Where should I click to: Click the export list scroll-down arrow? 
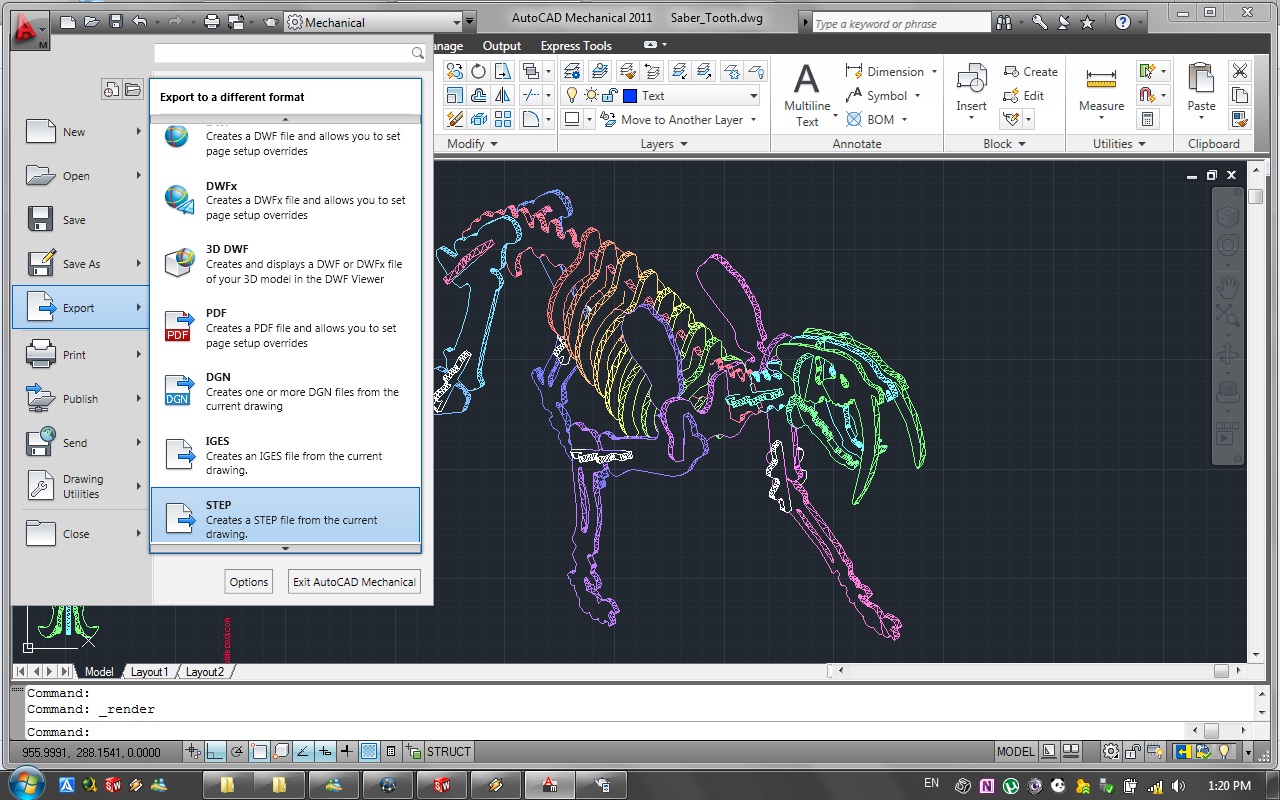pyautogui.click(x=285, y=549)
